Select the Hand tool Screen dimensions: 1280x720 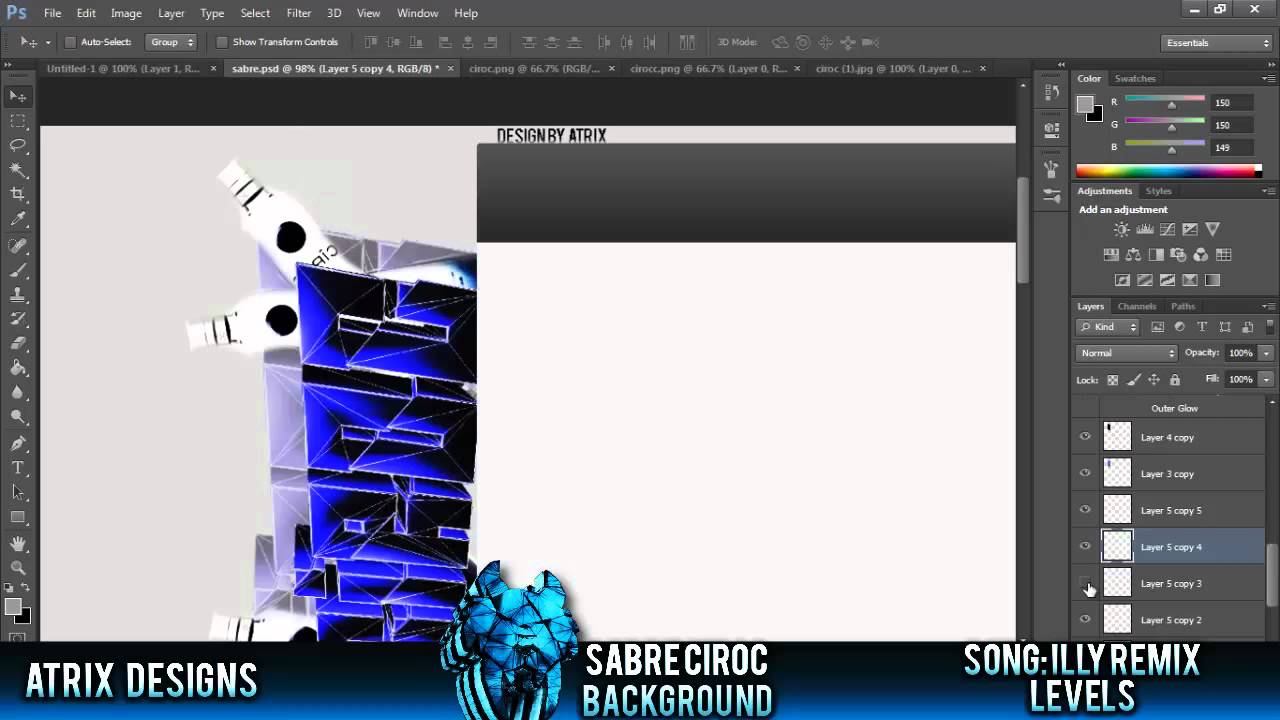point(18,543)
